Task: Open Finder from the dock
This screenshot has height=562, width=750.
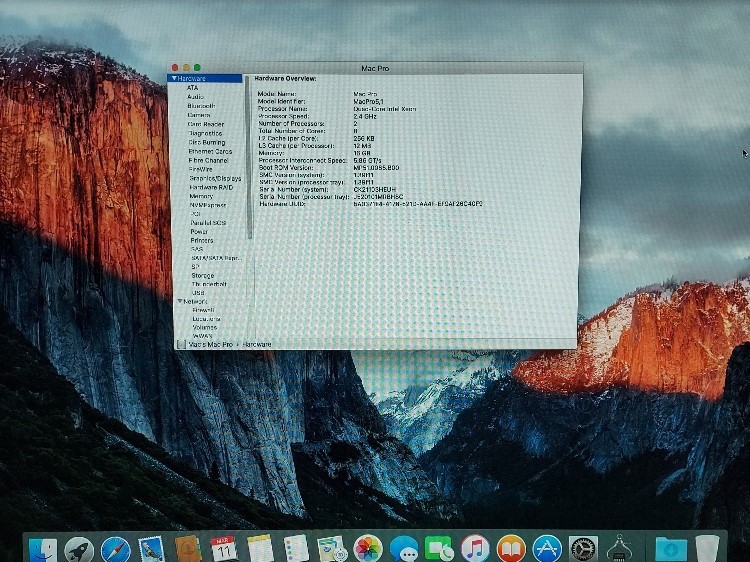Action: [44, 548]
